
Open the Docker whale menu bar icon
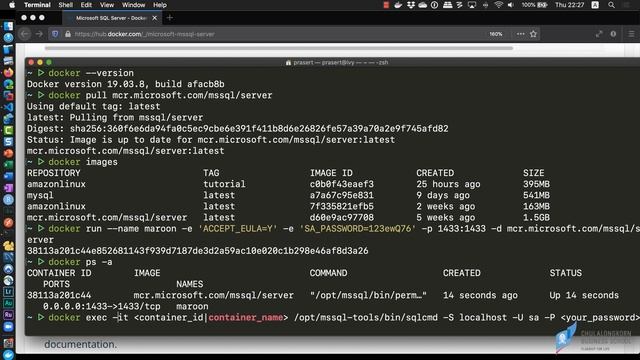coord(398,5)
